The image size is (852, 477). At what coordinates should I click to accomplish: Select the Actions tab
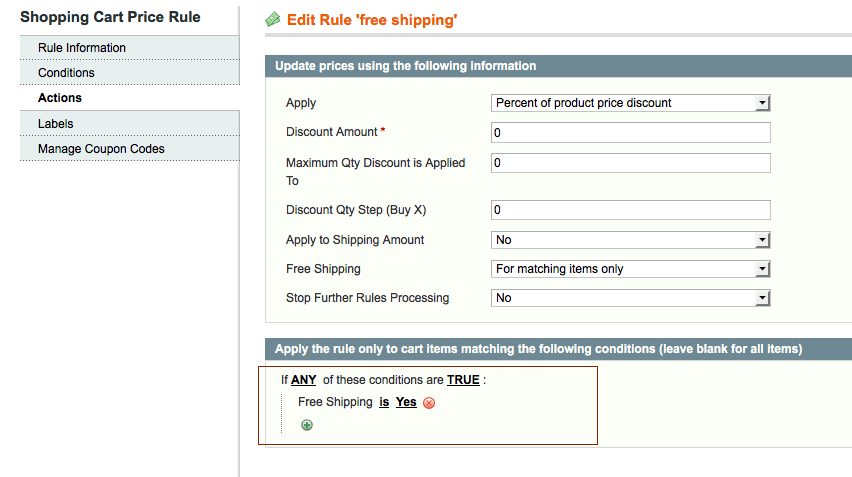[60, 98]
